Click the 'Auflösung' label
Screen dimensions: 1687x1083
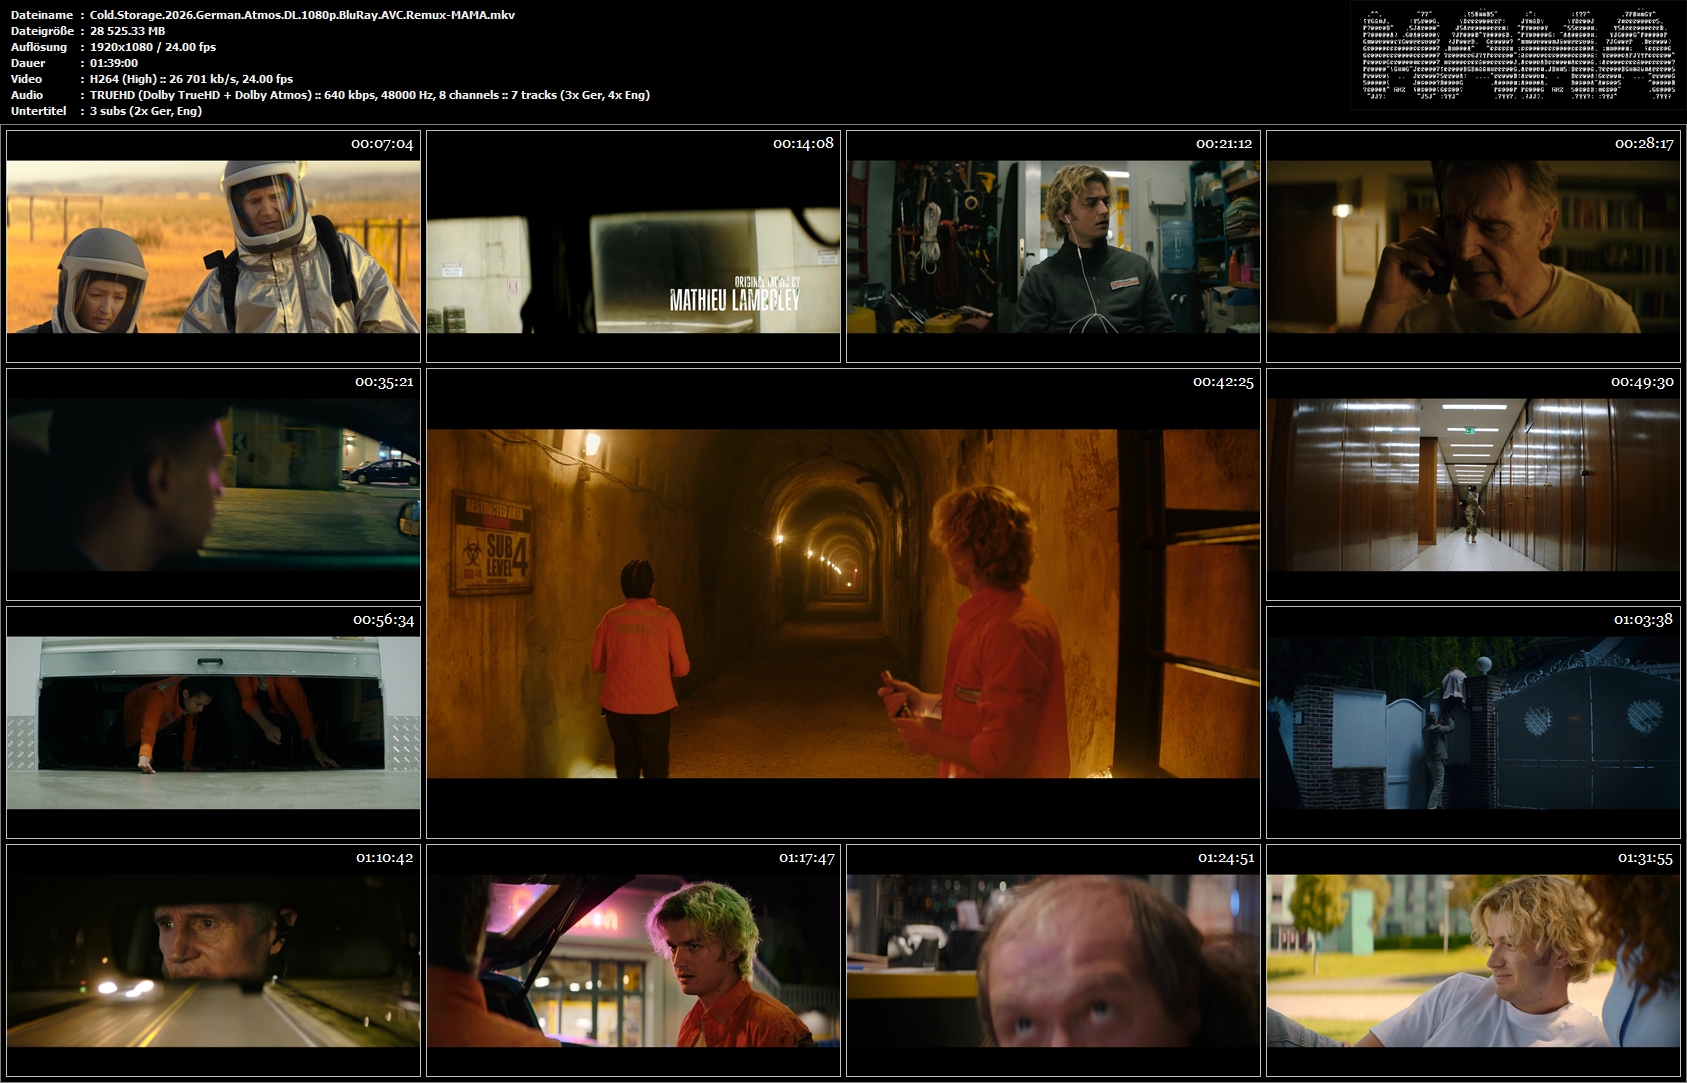tap(39, 47)
